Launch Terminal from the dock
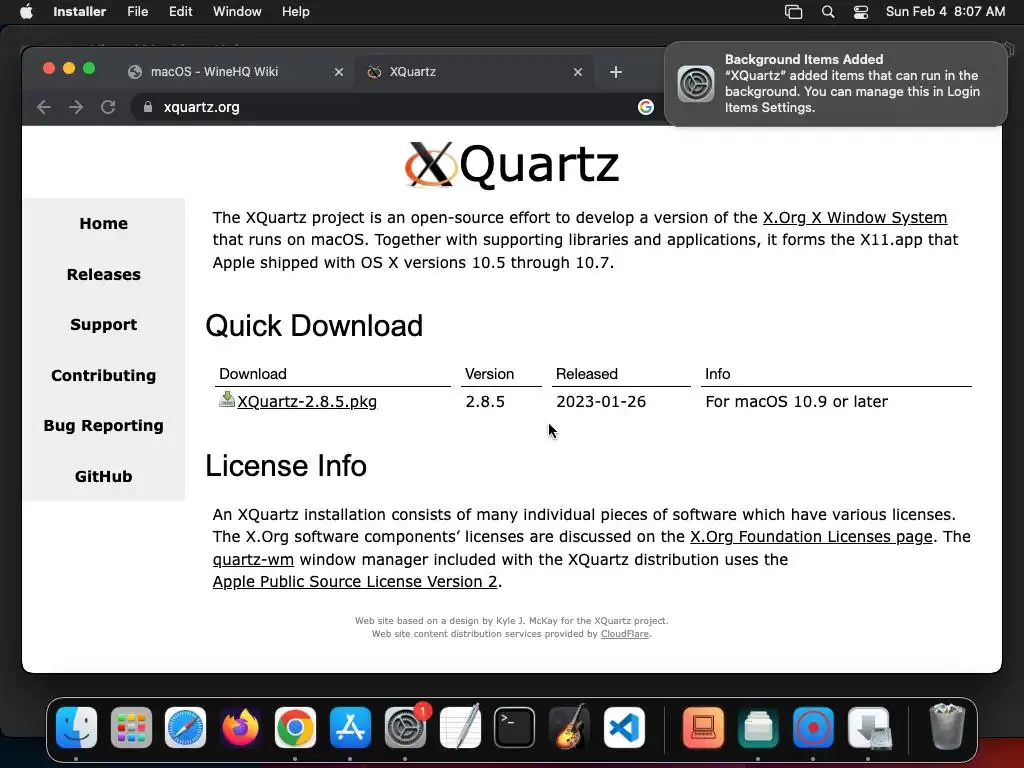Image resolution: width=1024 pixels, height=768 pixels. tap(515, 728)
